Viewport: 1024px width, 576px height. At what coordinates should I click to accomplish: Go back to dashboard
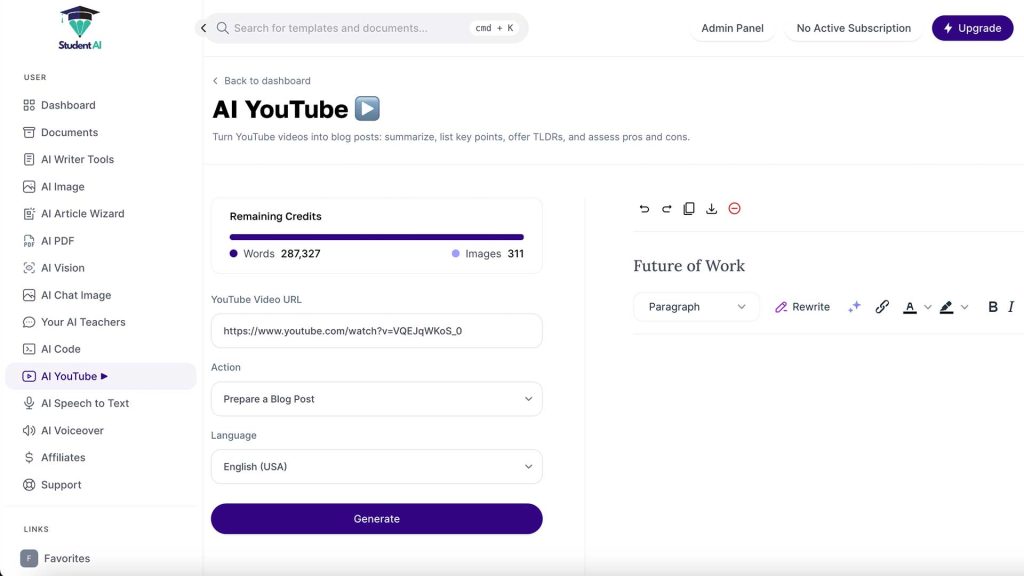pos(261,80)
